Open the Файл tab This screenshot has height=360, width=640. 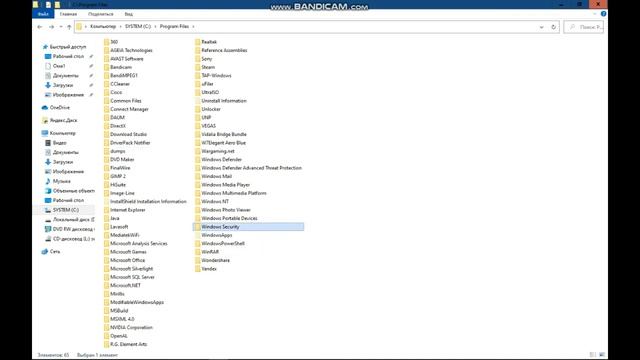click(43, 14)
